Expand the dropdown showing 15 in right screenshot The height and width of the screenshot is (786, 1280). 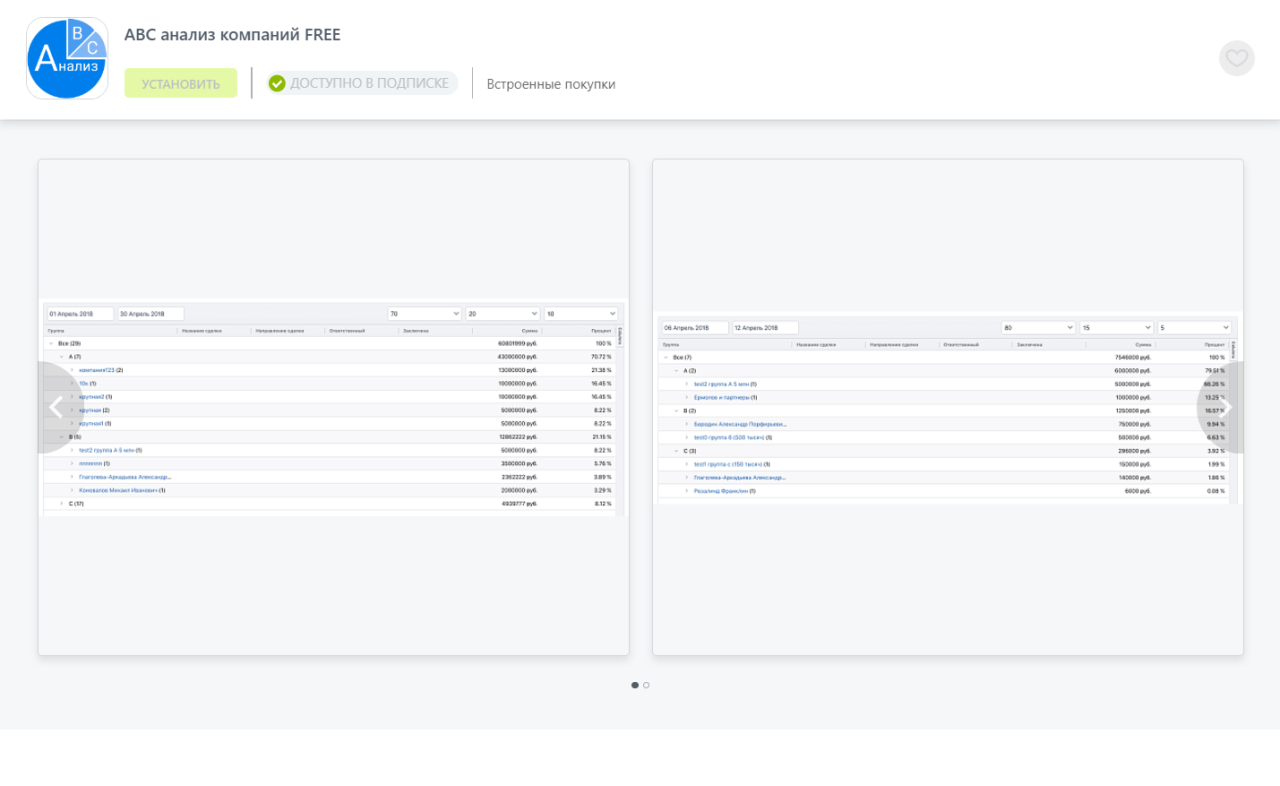click(x=1116, y=328)
